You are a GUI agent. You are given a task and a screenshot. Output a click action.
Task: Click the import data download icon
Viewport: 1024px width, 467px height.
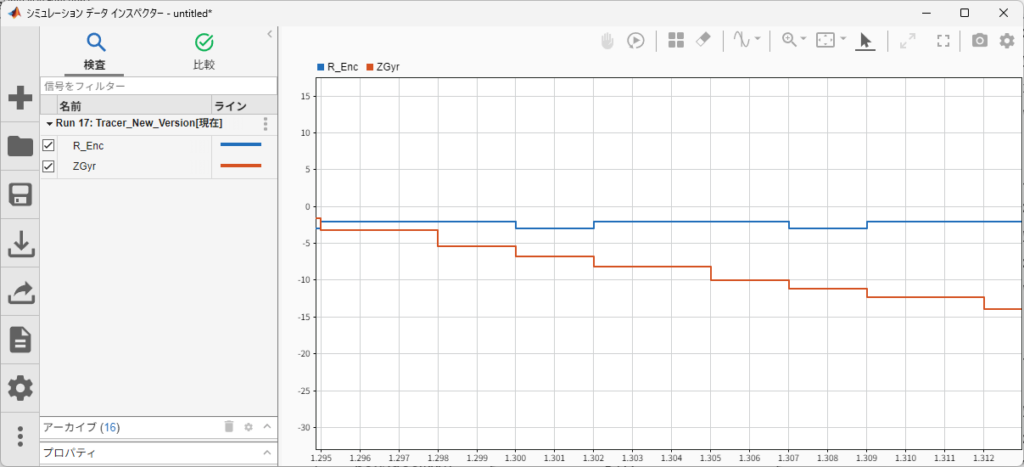(20, 244)
